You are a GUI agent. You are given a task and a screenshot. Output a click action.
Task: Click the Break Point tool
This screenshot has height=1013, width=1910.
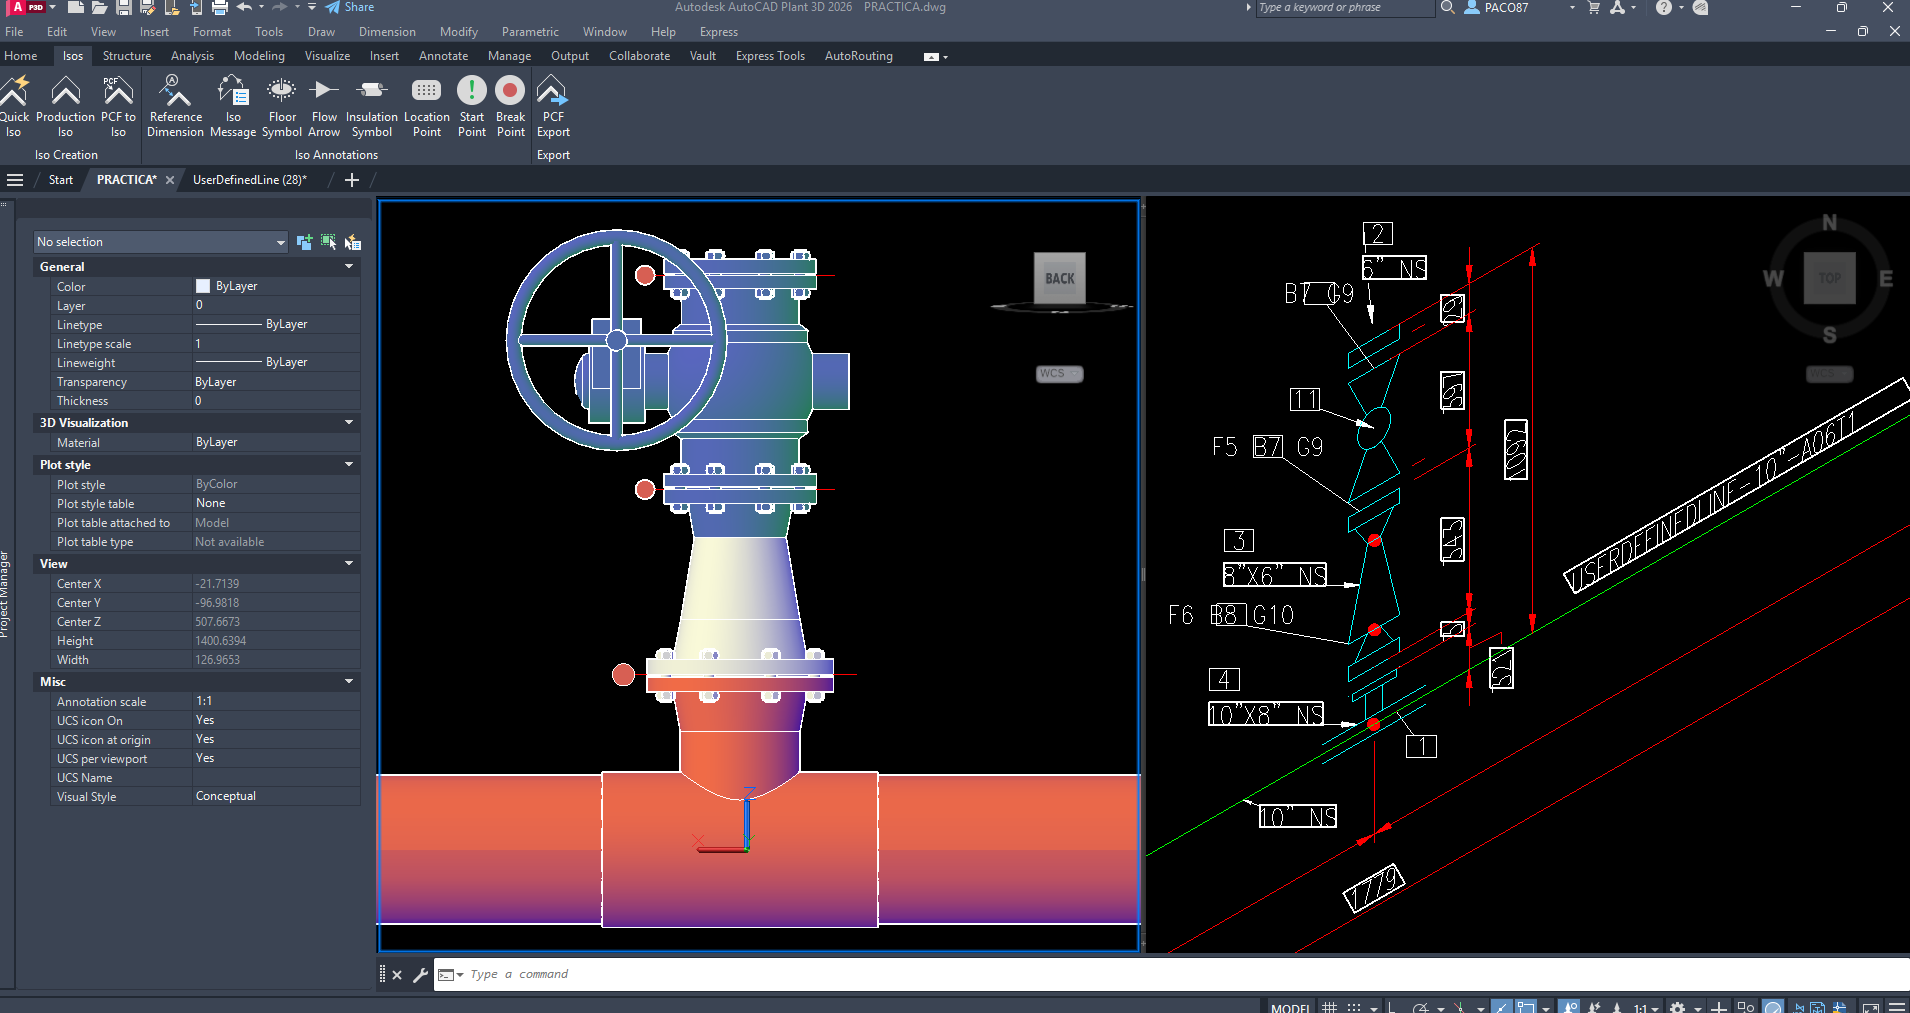tap(510, 105)
